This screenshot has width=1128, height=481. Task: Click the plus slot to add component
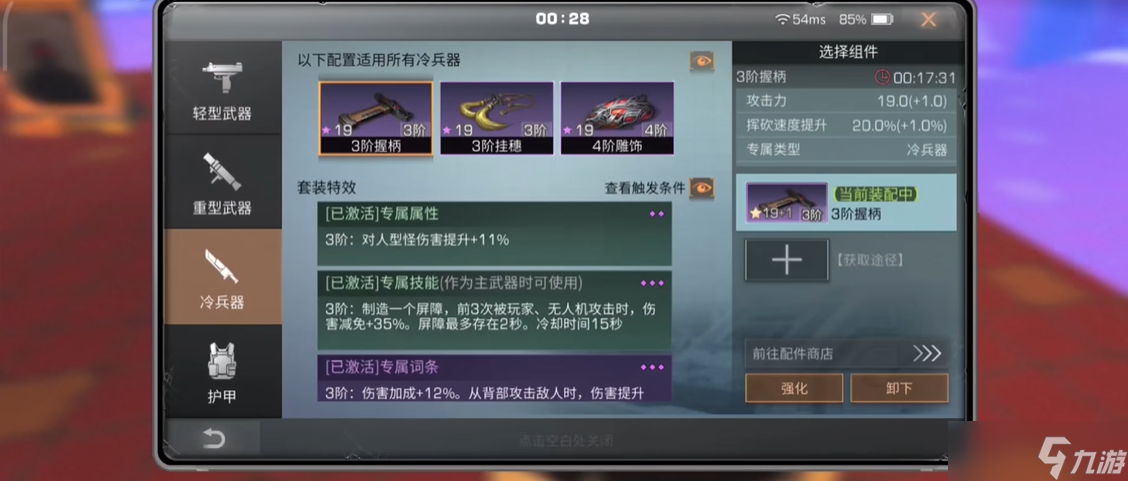coord(787,260)
